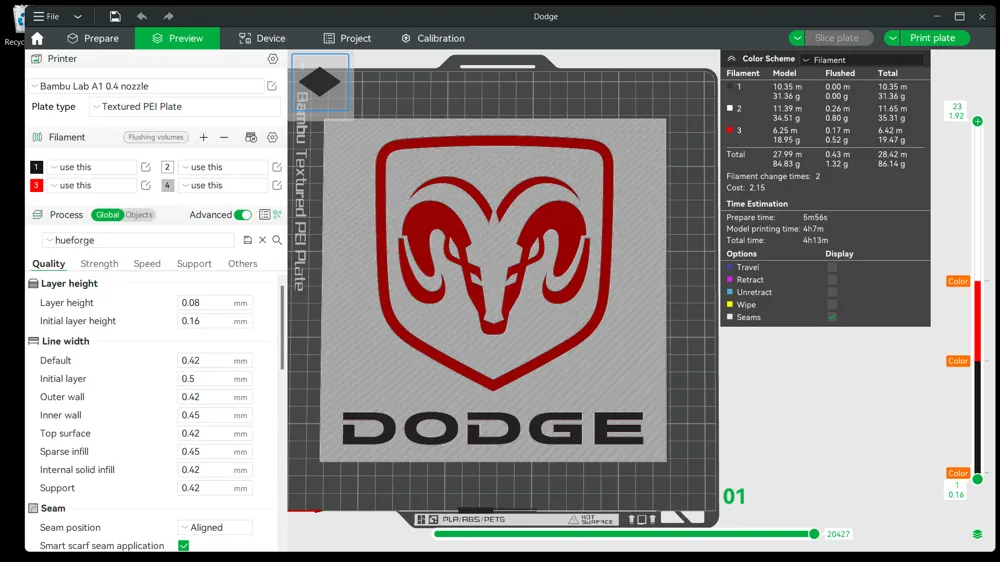The width and height of the screenshot is (1000, 562).
Task: Switch to the Calibration tab
Action: tap(433, 38)
